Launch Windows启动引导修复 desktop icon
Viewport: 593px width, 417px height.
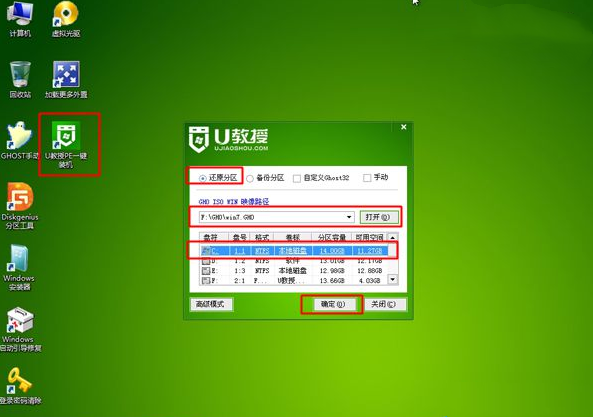(x=20, y=330)
